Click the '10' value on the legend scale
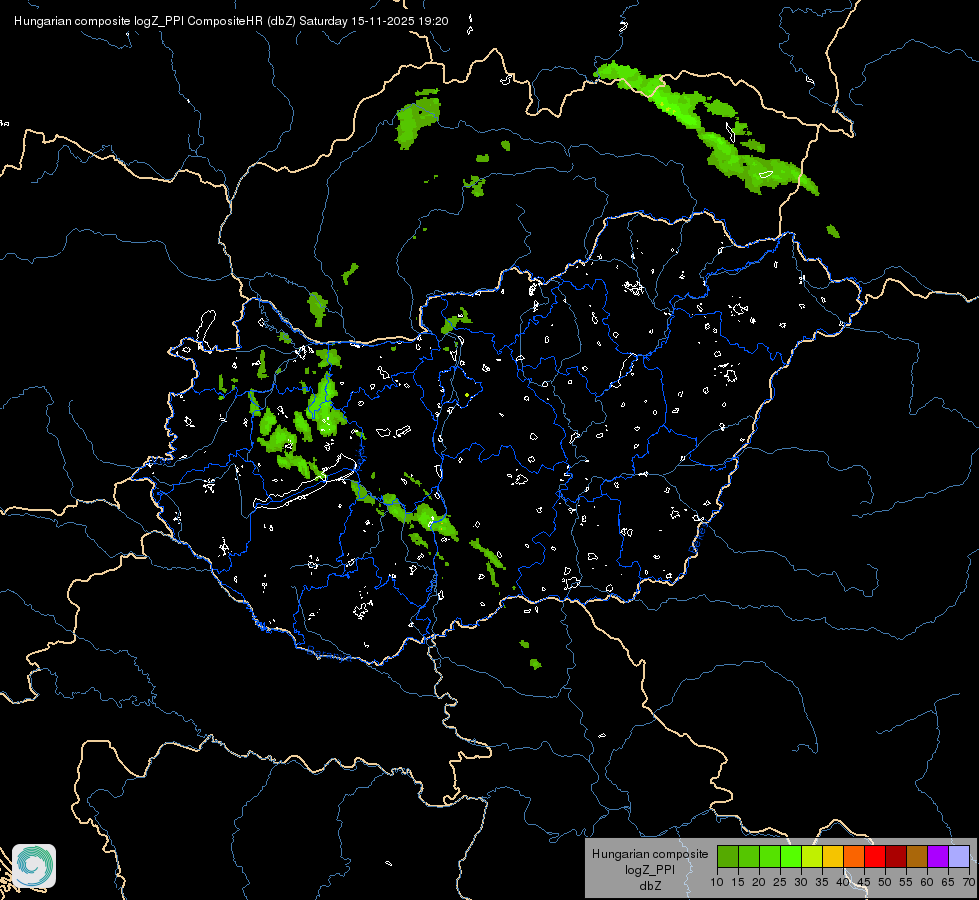Viewport: 979px width, 900px height. click(x=717, y=883)
